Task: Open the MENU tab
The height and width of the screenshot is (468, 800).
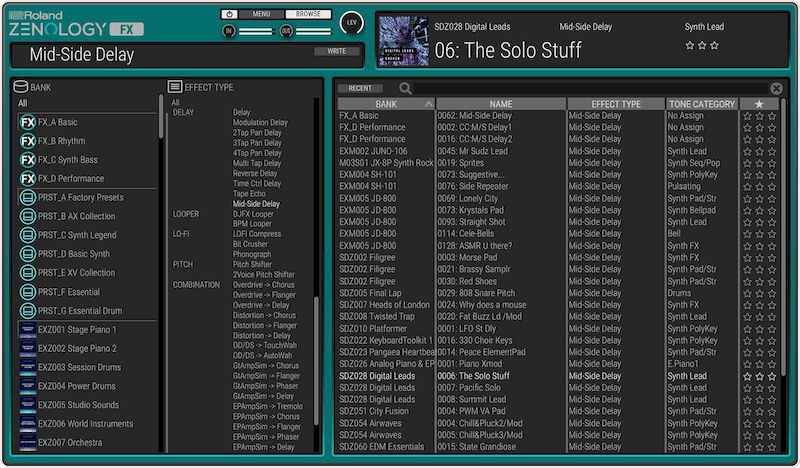Action: tap(261, 14)
